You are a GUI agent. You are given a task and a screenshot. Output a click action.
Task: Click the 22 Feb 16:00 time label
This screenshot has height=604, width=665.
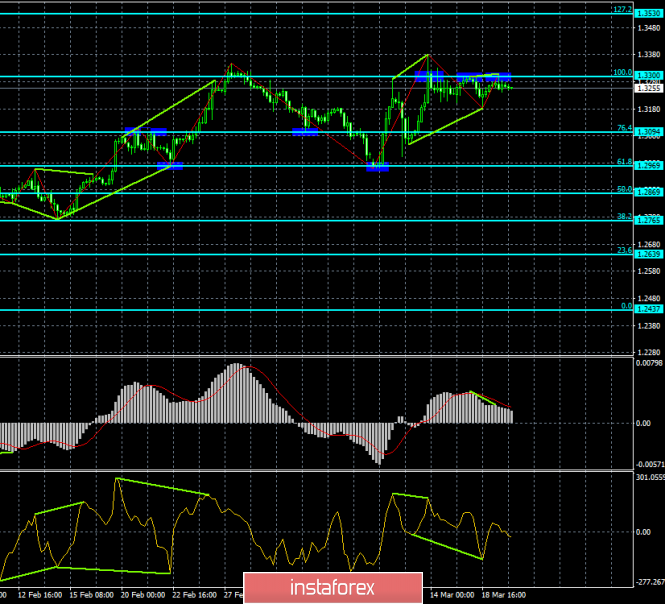(194, 595)
